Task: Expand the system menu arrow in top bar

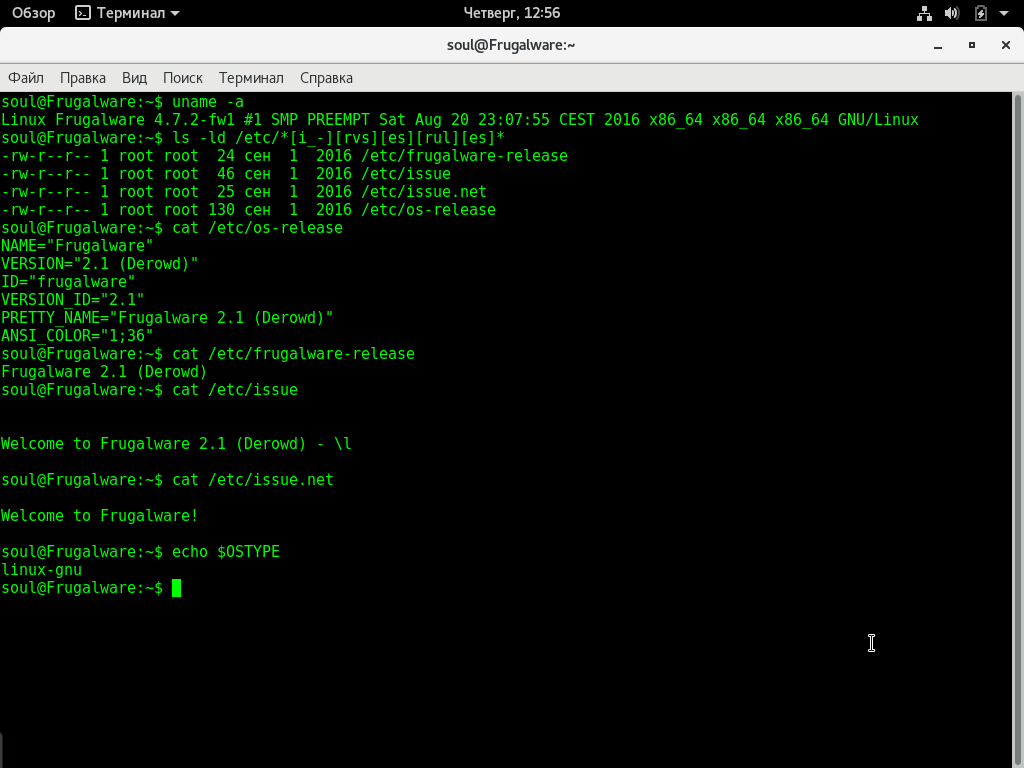Action: (1004, 13)
